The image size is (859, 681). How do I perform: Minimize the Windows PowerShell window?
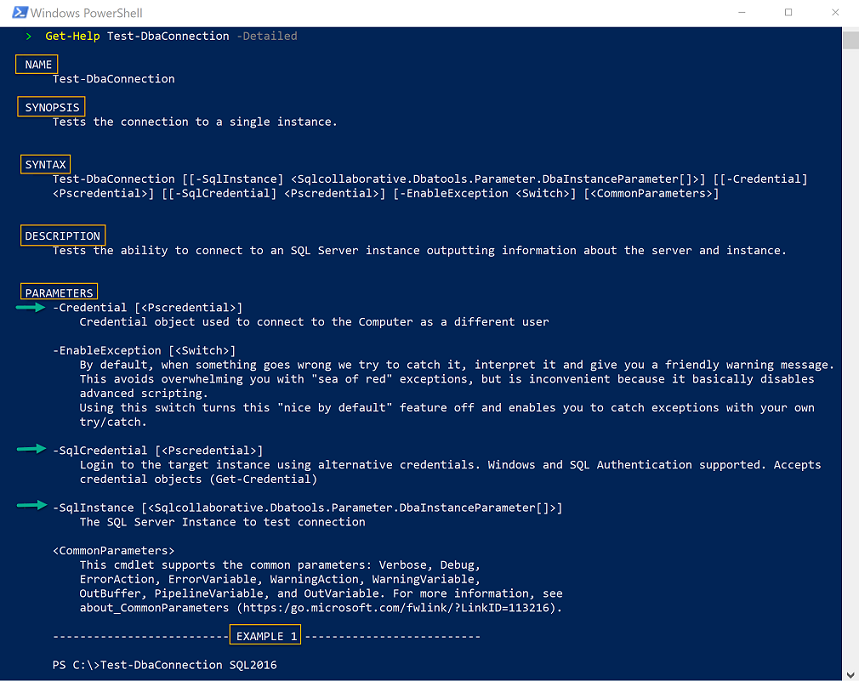pos(742,12)
